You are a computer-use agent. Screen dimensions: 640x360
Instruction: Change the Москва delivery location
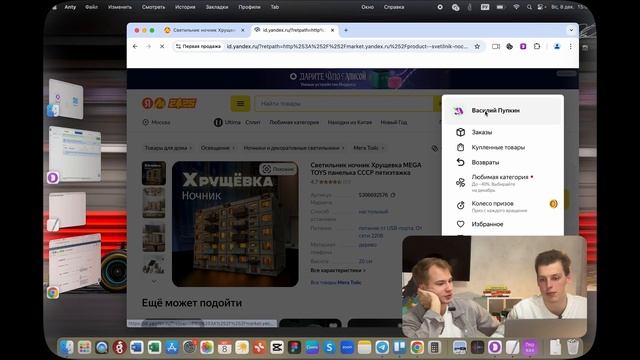point(156,122)
